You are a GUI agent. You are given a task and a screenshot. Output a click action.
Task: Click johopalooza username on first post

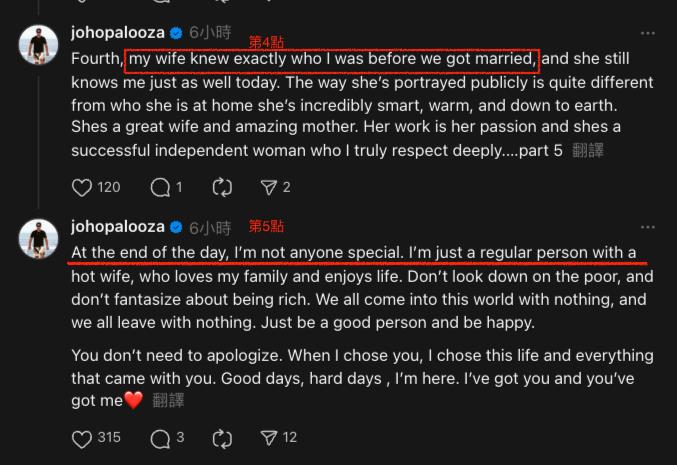pyautogui.click(x=117, y=33)
